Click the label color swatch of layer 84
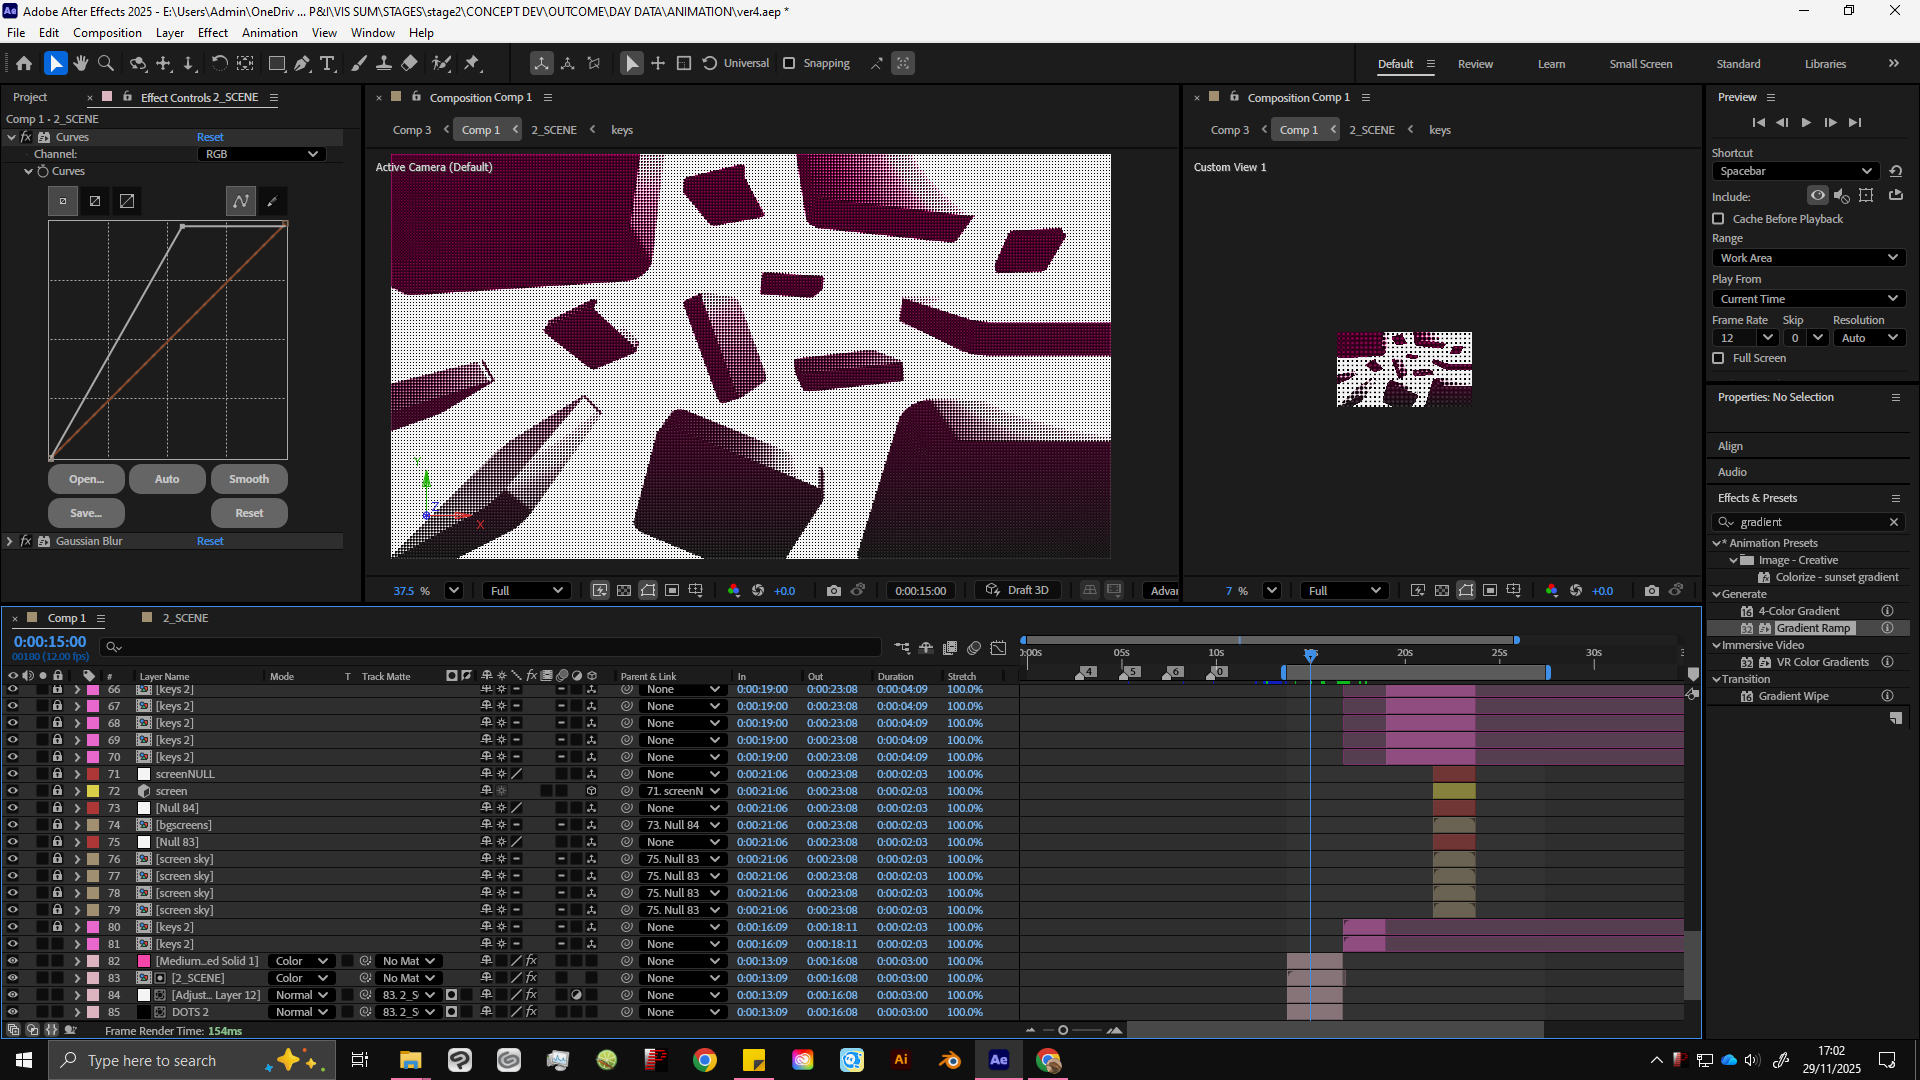 pyautogui.click(x=93, y=995)
